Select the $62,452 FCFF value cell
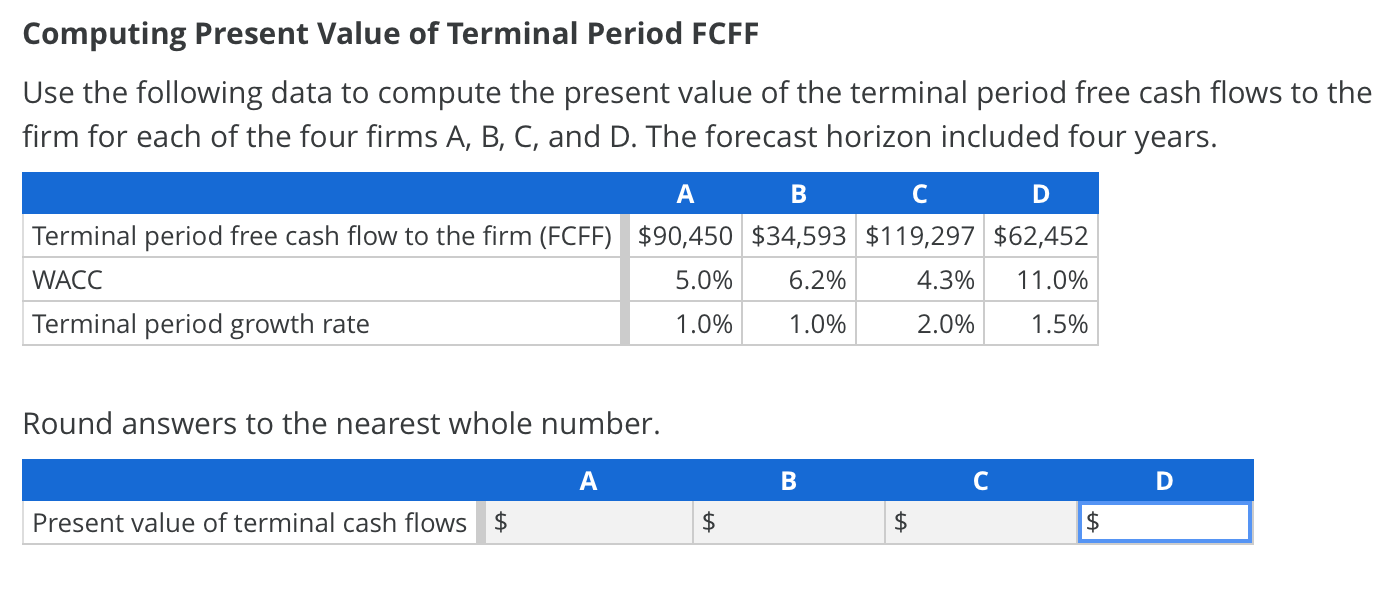Screen dimensions: 1398x590 1040,236
